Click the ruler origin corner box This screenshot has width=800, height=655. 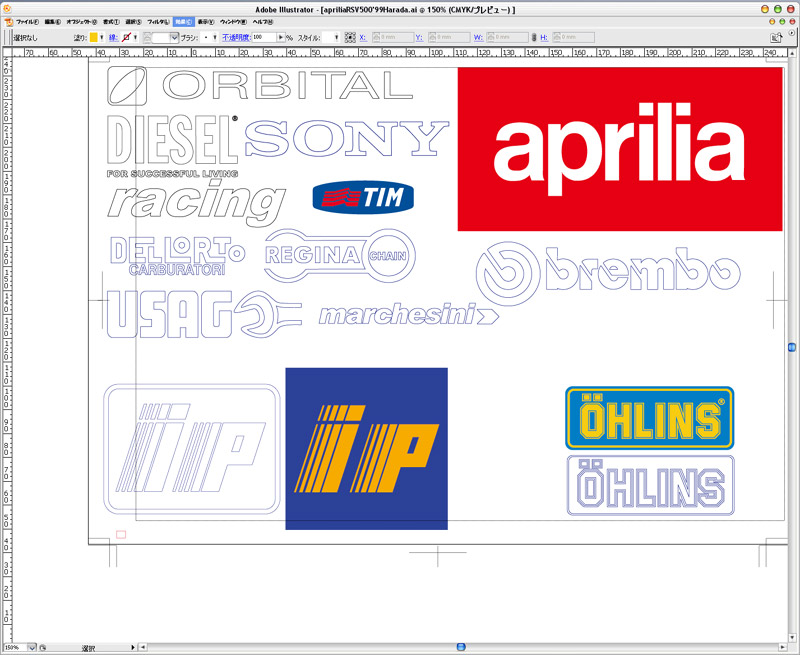[x=6, y=50]
